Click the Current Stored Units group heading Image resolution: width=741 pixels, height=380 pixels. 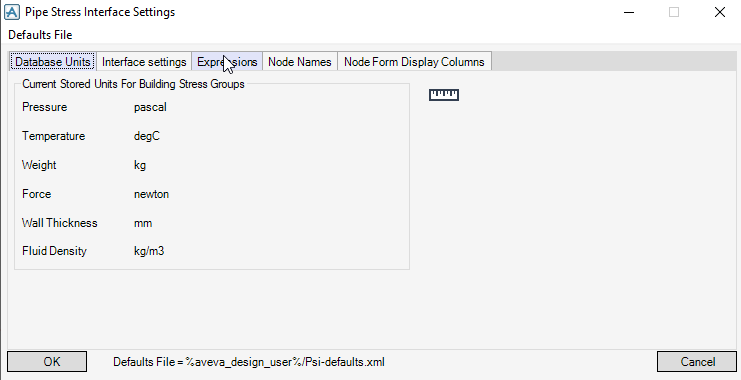click(x=133, y=84)
